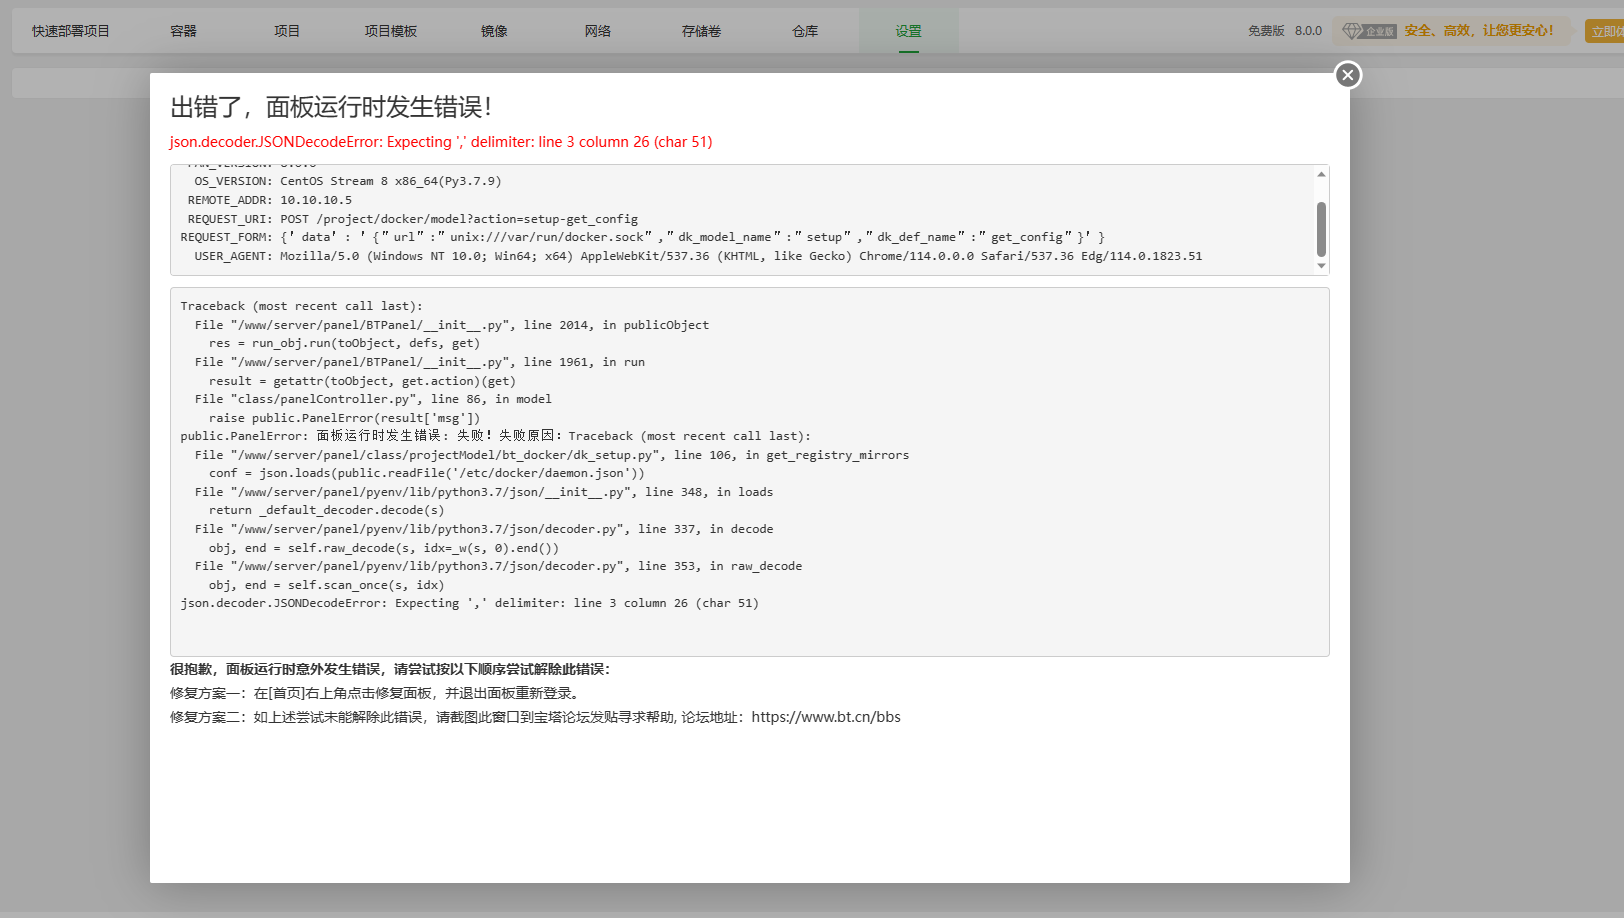Open the https://www.bt.cn/bbs forum address
1624x918 pixels.
pos(826,717)
